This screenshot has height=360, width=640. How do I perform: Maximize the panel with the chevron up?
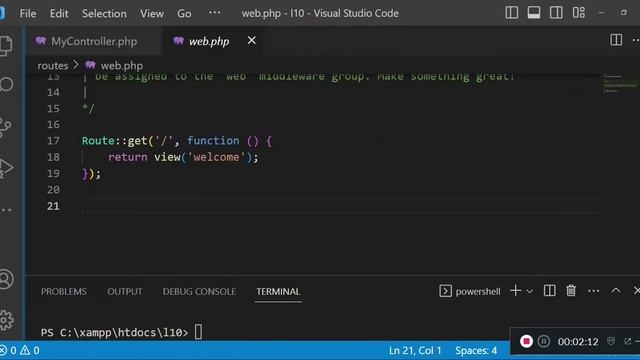(616, 291)
